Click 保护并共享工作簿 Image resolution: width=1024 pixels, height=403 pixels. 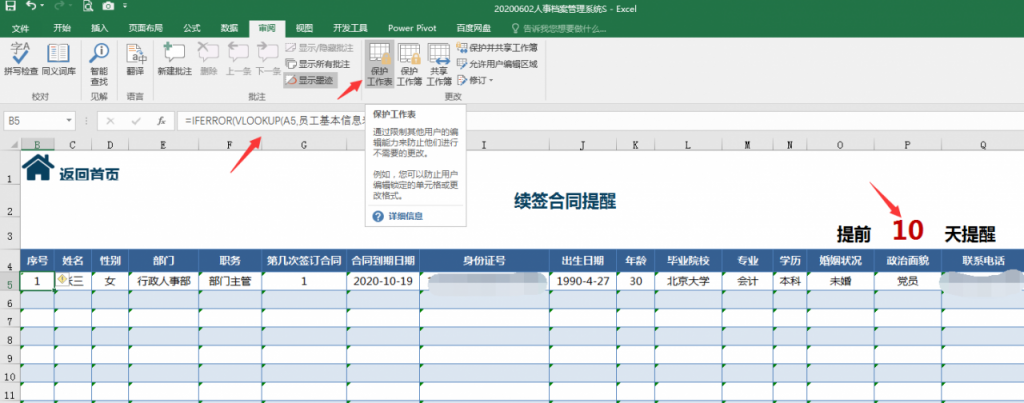497,48
